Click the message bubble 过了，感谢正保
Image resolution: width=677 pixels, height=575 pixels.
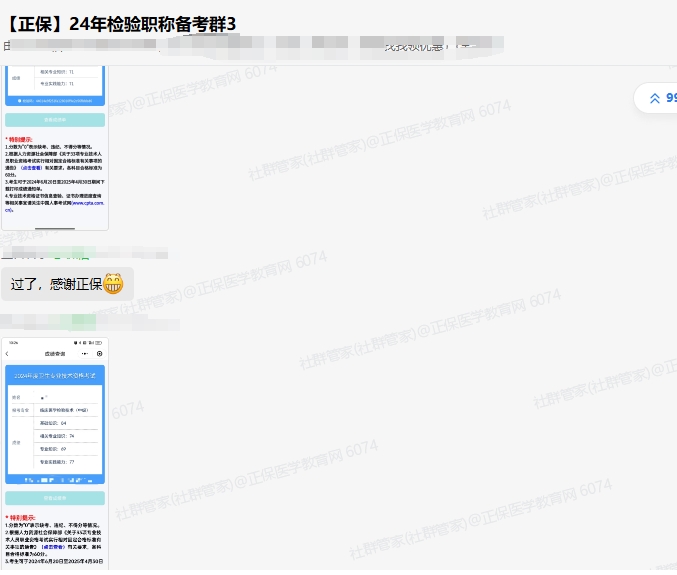[66, 284]
